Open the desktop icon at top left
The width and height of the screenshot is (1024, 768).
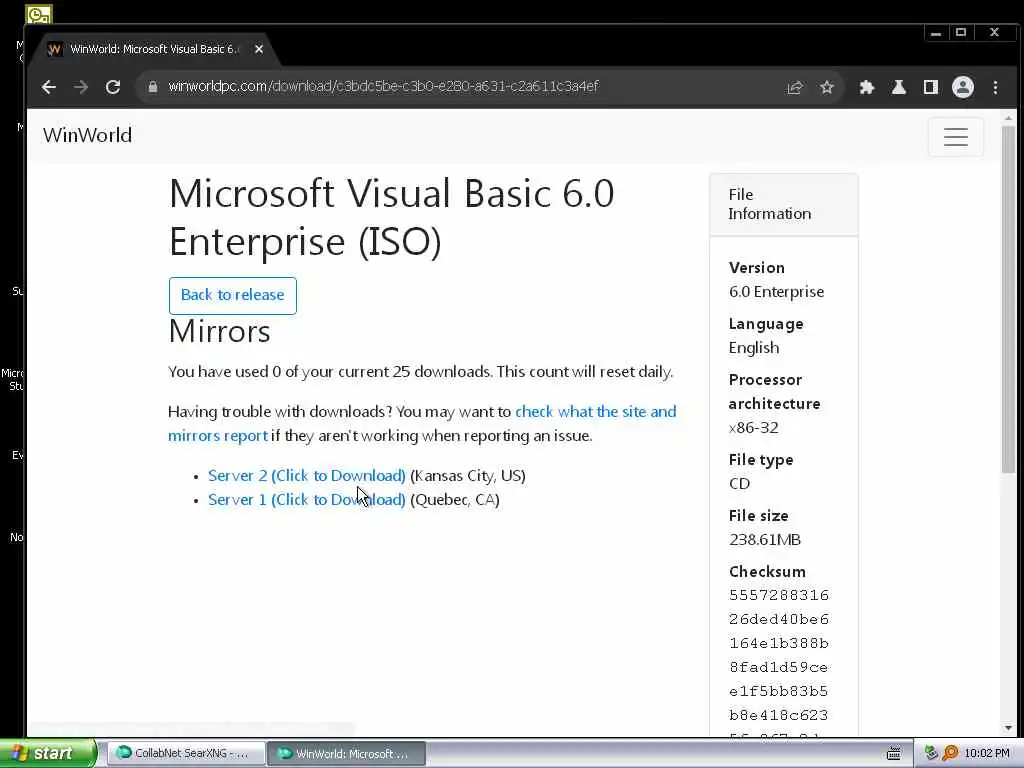pyautogui.click(x=38, y=13)
